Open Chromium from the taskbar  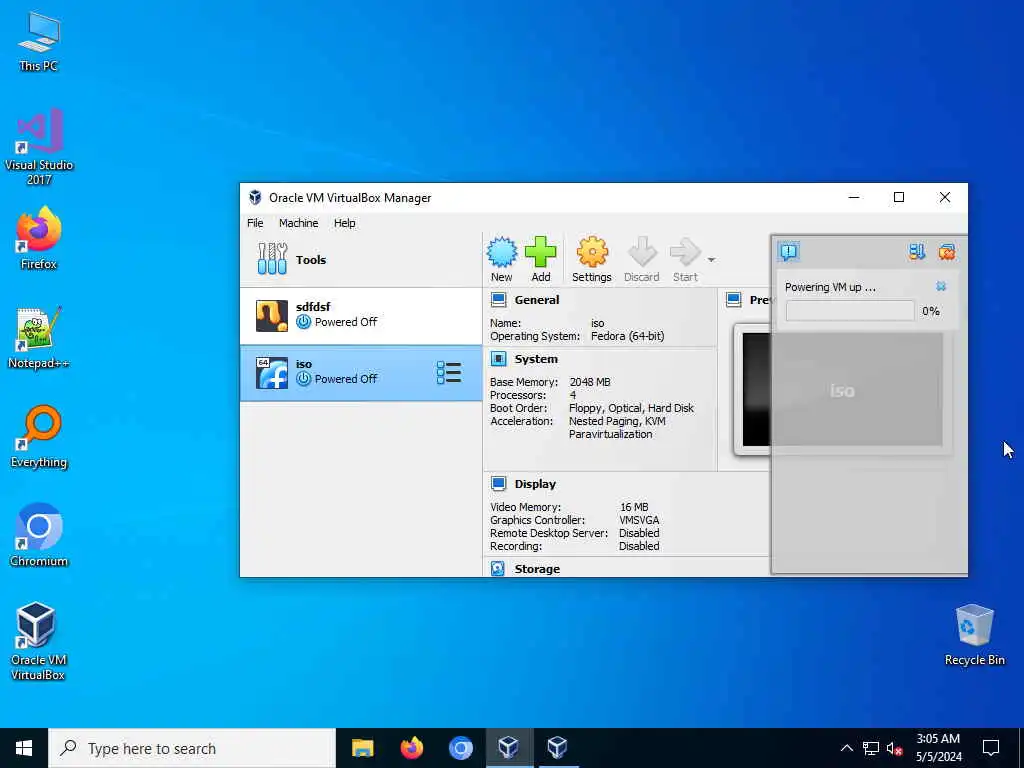460,748
